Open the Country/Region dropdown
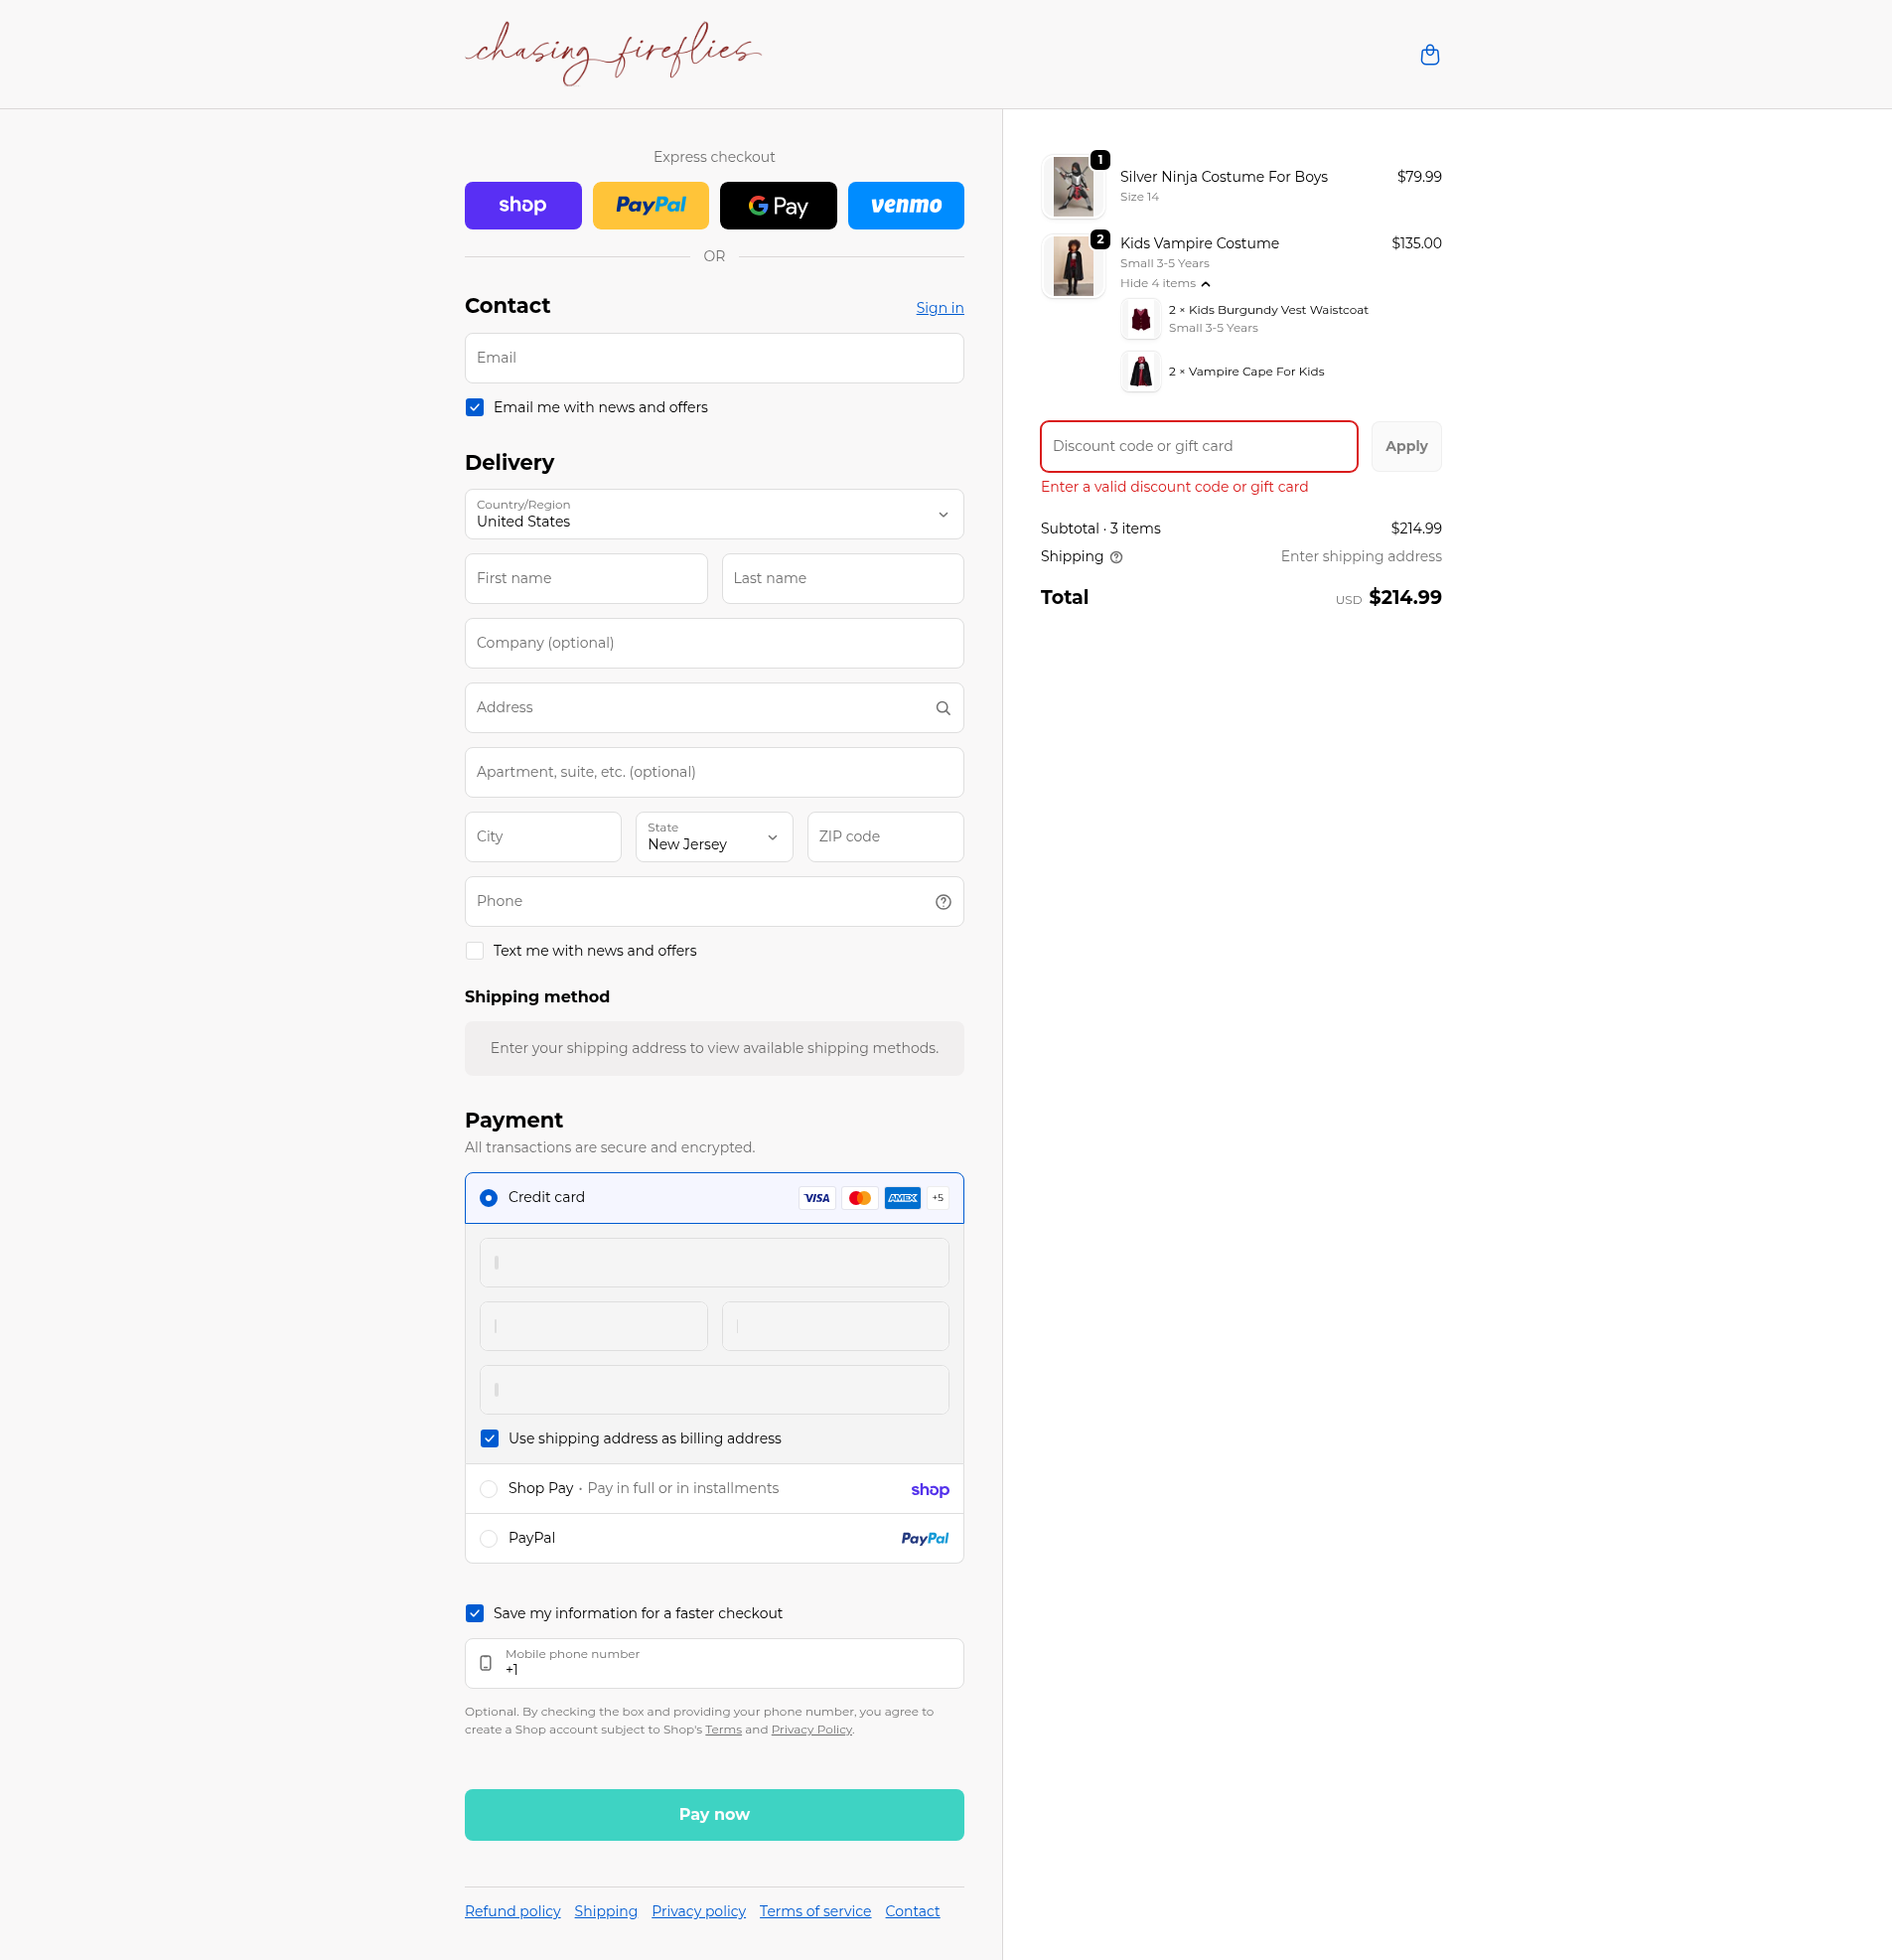The width and height of the screenshot is (1892, 1960). [x=713, y=514]
